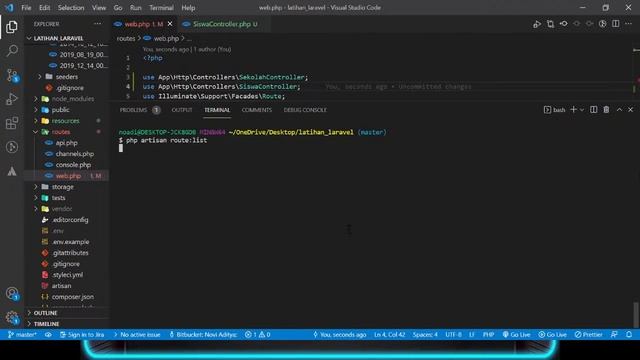Click Bitbucket: Novi Aditya status item
This screenshot has width=640, height=360.
pos(203,335)
